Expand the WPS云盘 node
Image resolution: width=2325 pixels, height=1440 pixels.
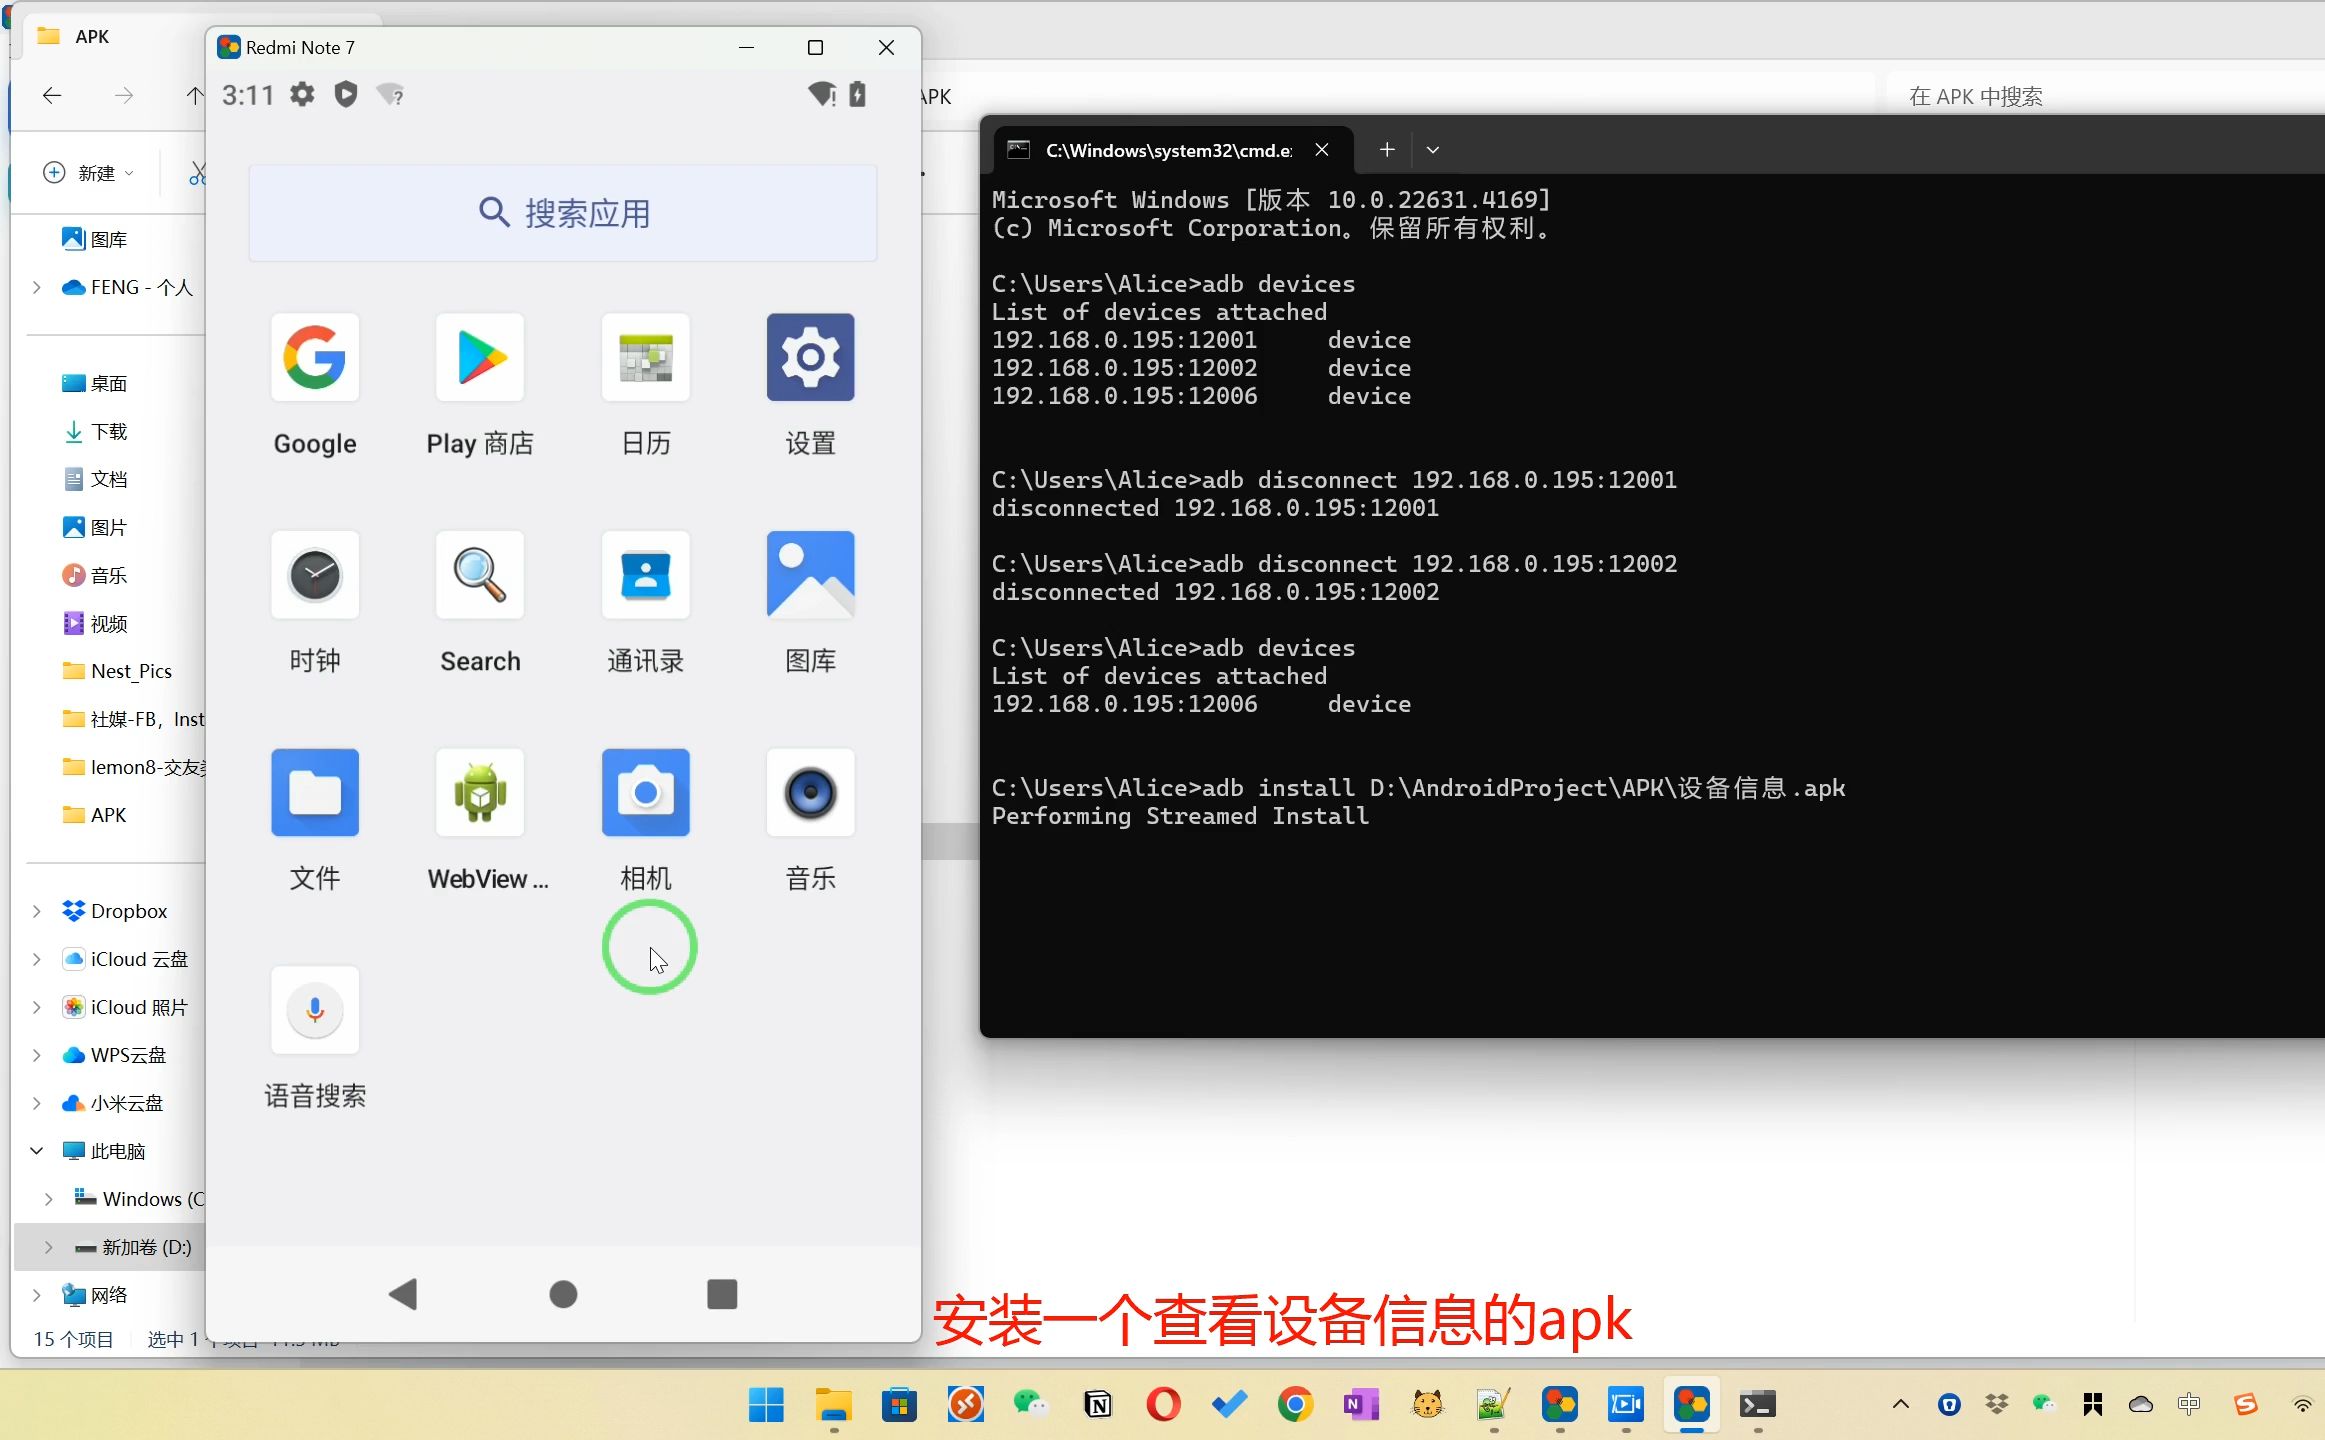pyautogui.click(x=37, y=1055)
